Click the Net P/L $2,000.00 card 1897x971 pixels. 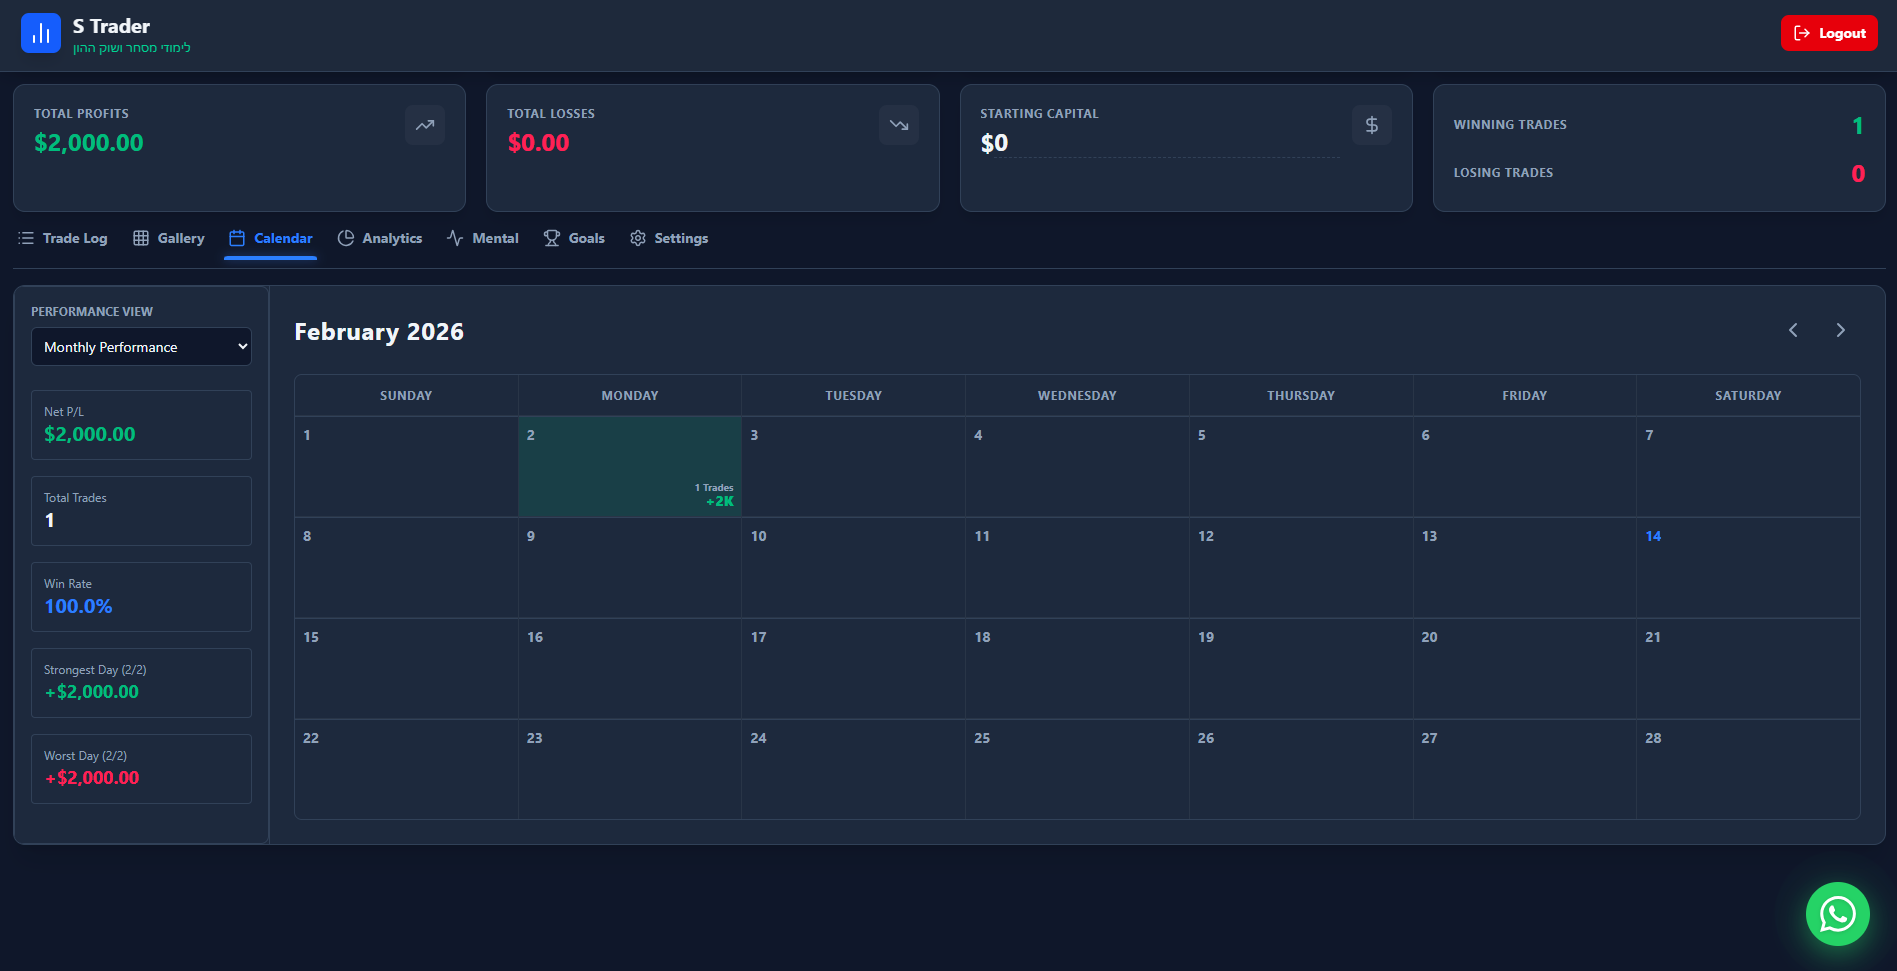[x=141, y=425]
